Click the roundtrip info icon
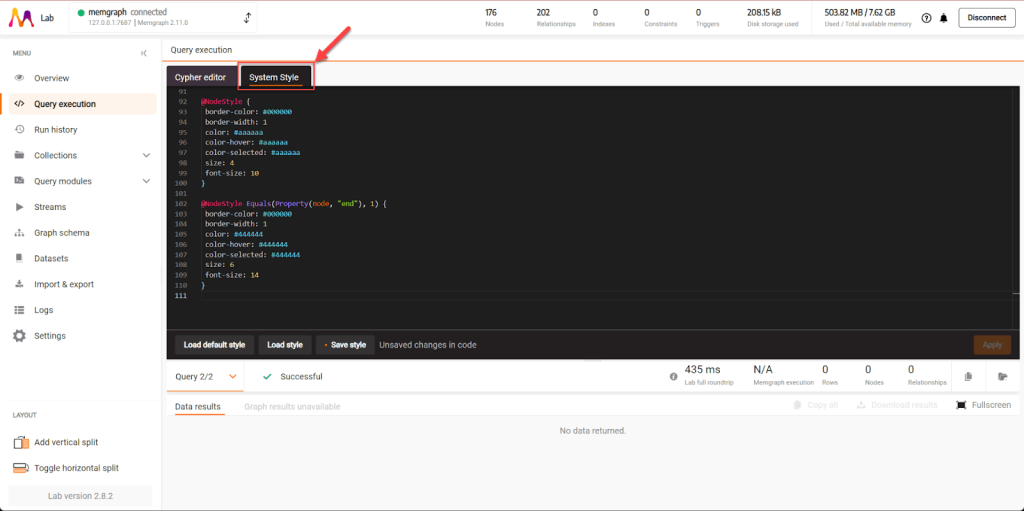Screen dimensions: 1024x511 tap(674, 377)
